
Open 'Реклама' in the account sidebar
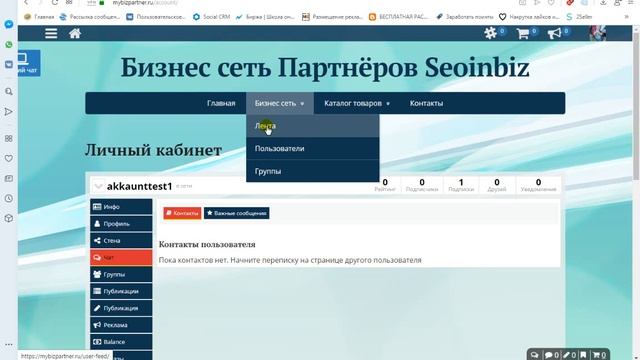point(121,325)
